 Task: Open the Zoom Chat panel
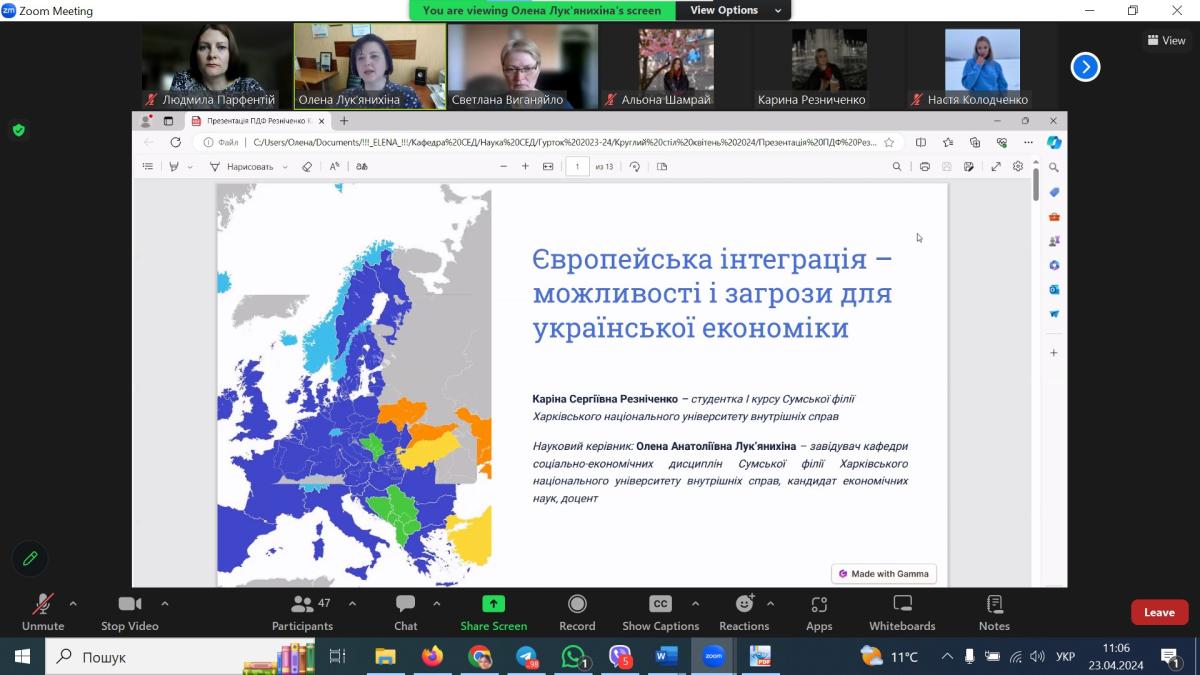tap(405, 612)
